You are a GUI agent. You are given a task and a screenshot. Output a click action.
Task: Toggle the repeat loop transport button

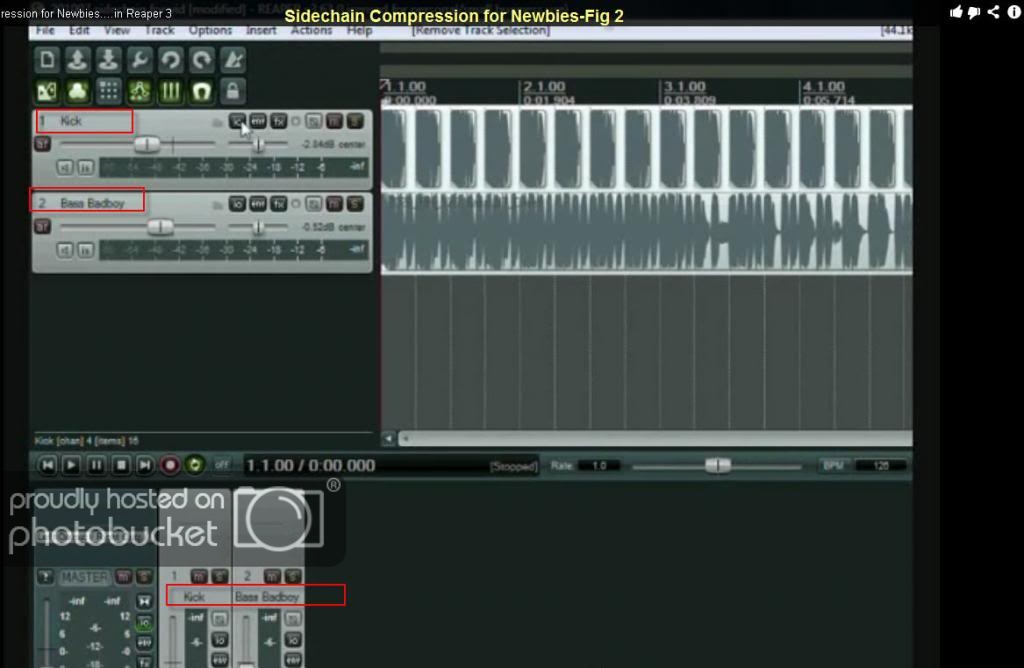(195, 466)
